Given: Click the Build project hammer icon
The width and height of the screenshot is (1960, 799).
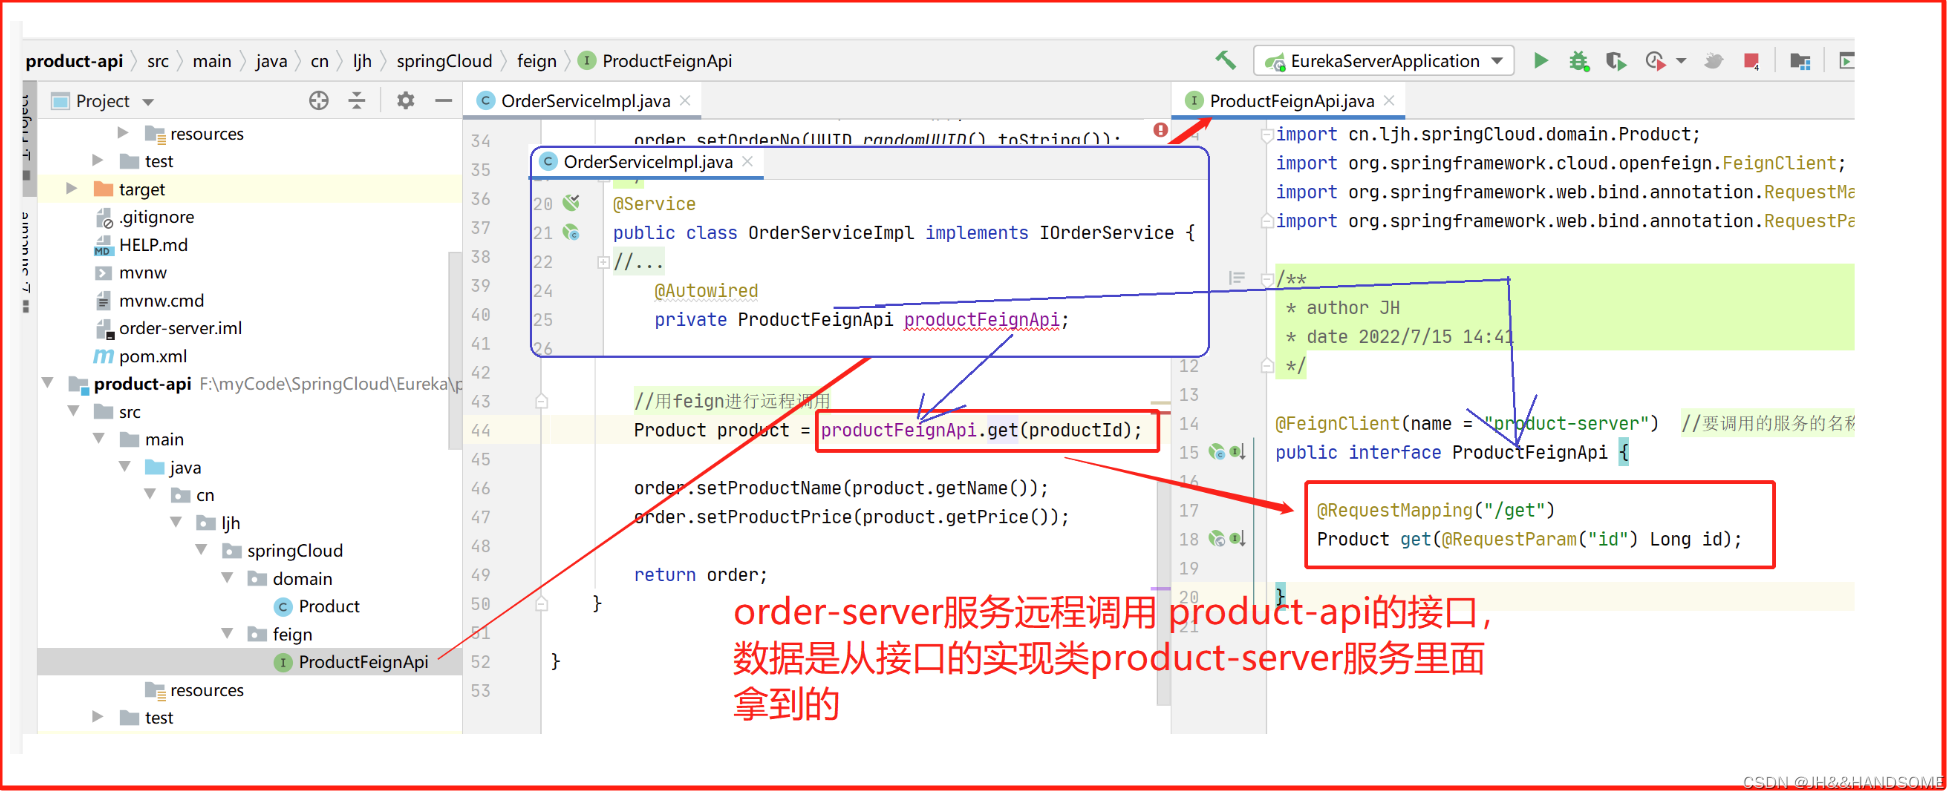Looking at the screenshot, I should (1225, 60).
